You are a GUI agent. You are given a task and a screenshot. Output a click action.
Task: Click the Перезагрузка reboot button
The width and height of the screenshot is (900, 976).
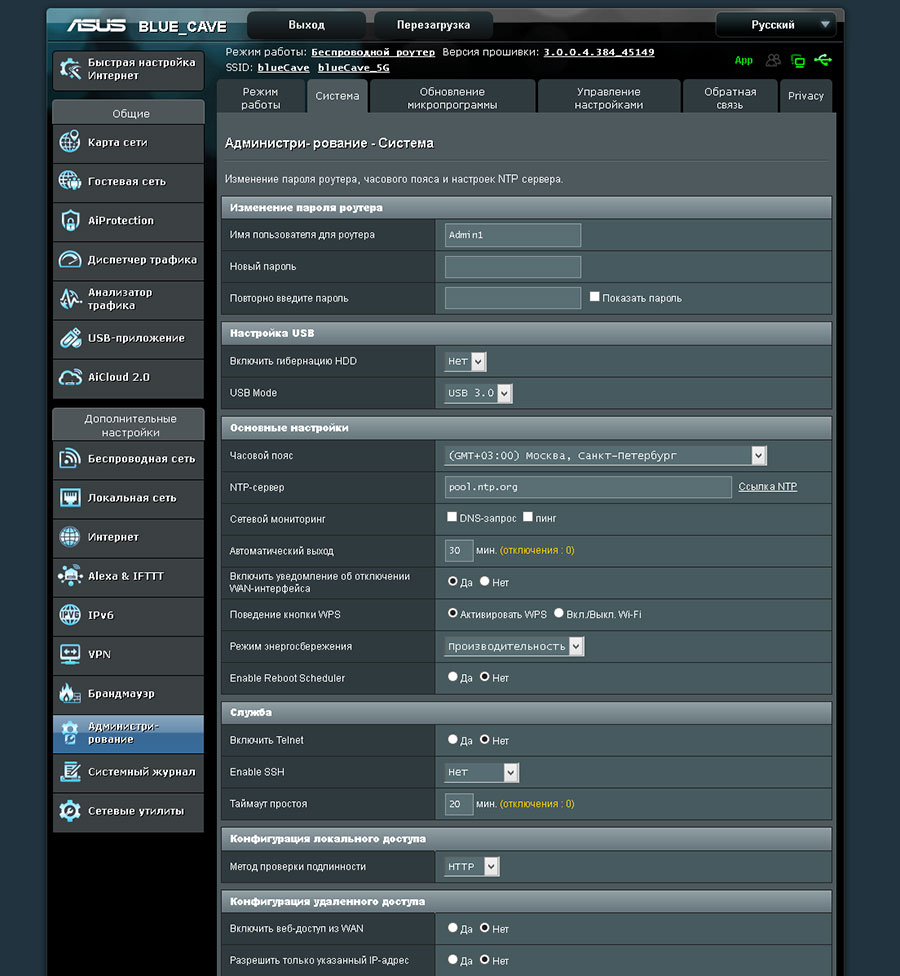(433, 25)
